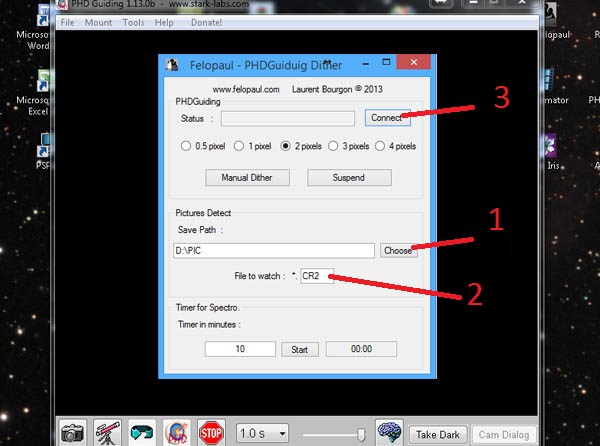The image size is (600, 446).
Task: Click the PHDGuiding Status field
Action: (288, 118)
